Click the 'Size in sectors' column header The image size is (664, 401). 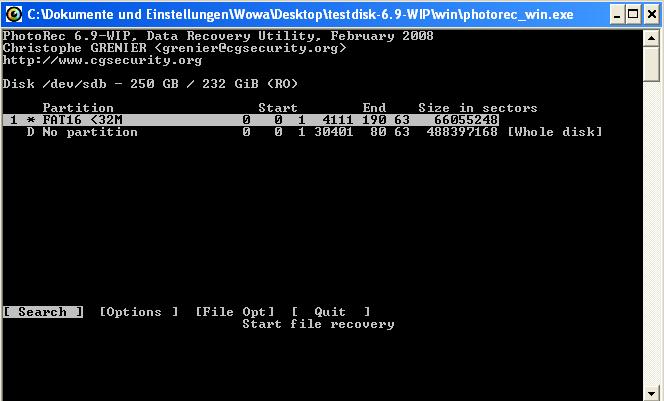478,108
